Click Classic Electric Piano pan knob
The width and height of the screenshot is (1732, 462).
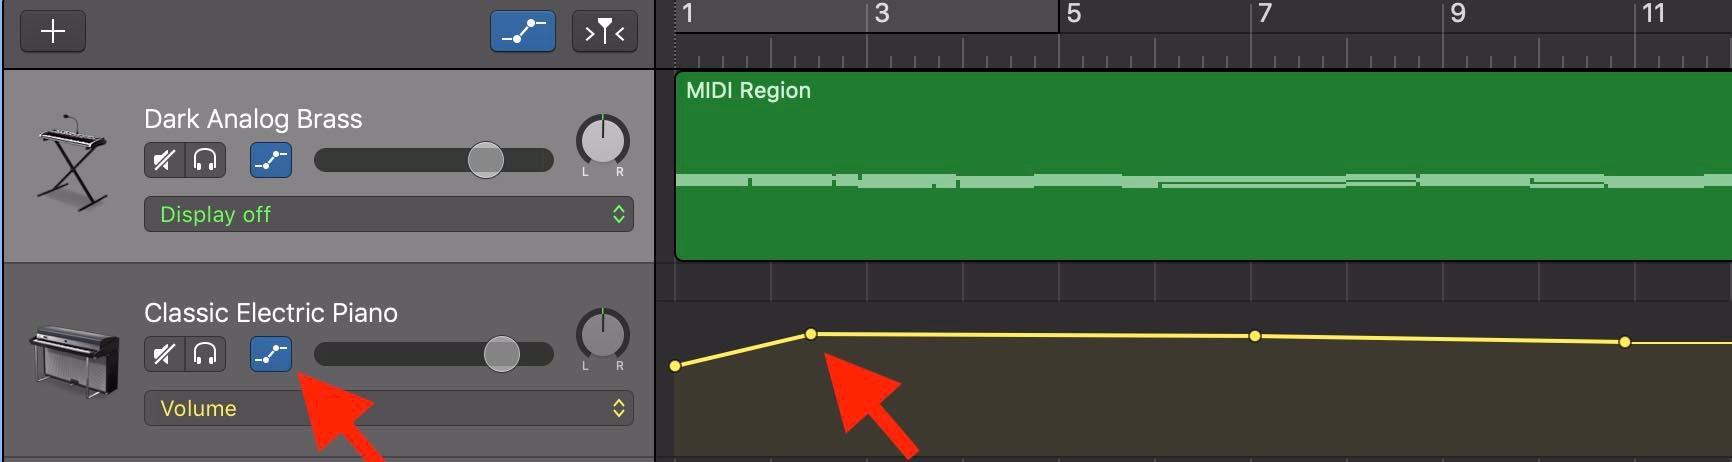point(603,335)
